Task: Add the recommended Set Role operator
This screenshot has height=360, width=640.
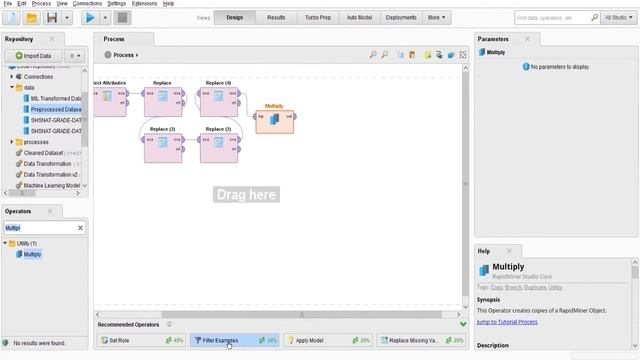Action: tap(141, 340)
